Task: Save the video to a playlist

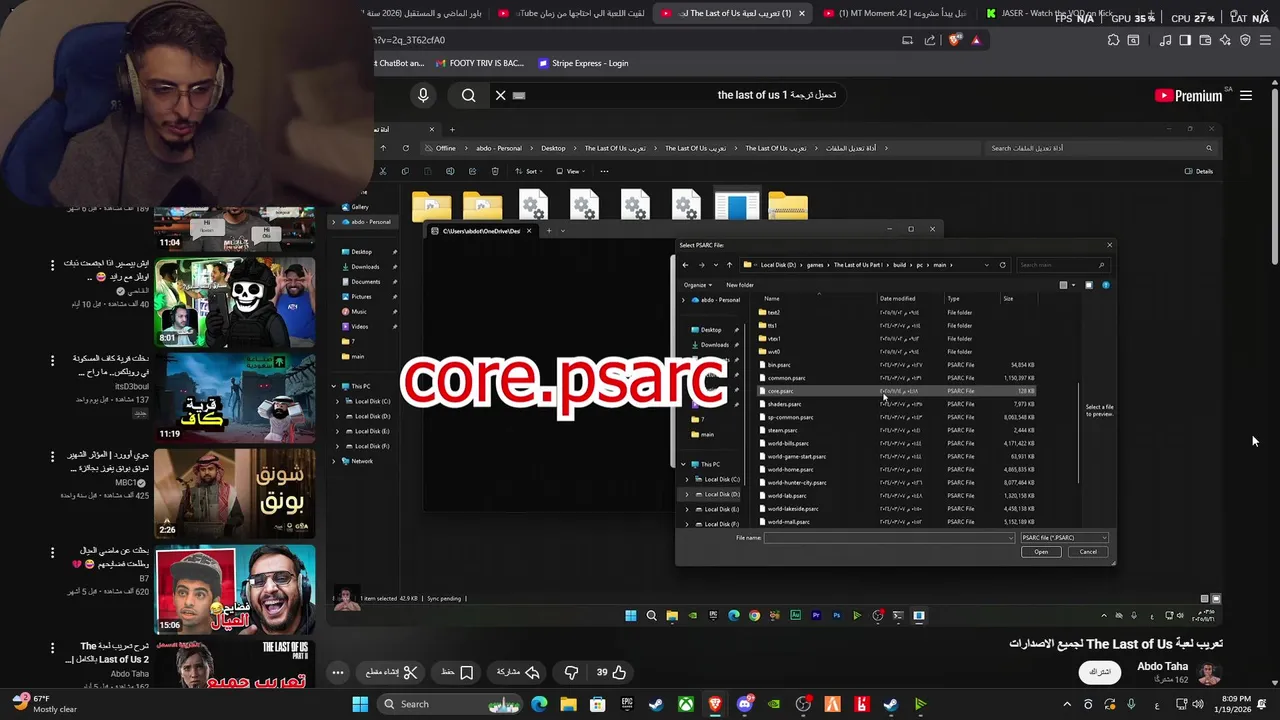Action: tap(456, 672)
